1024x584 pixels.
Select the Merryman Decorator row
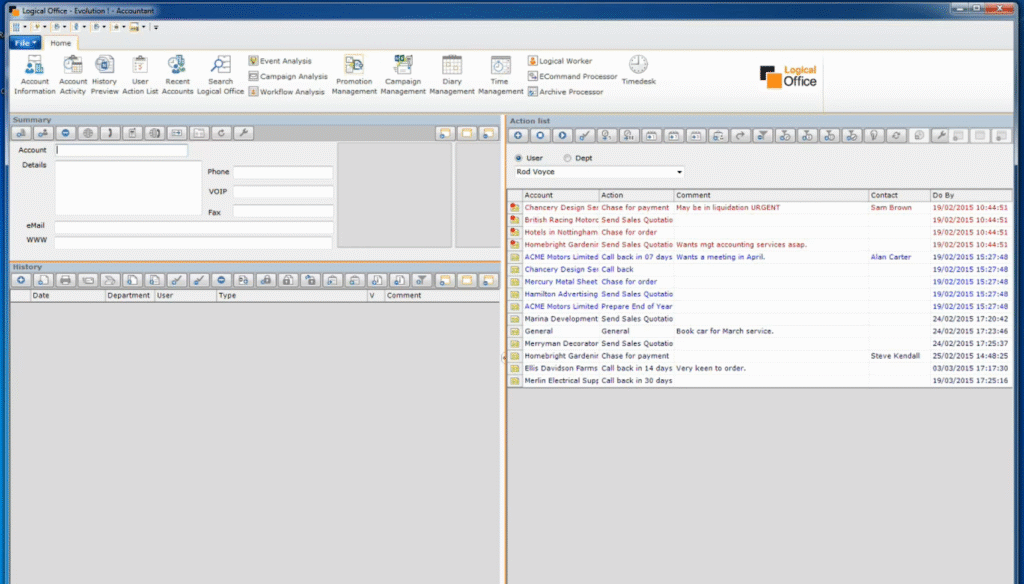pos(760,344)
